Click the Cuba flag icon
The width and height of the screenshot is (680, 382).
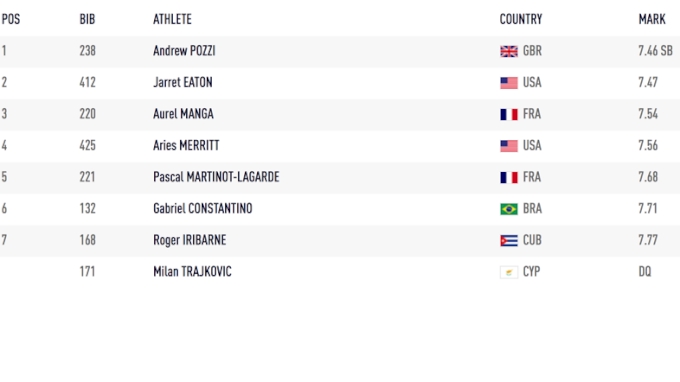(x=509, y=241)
